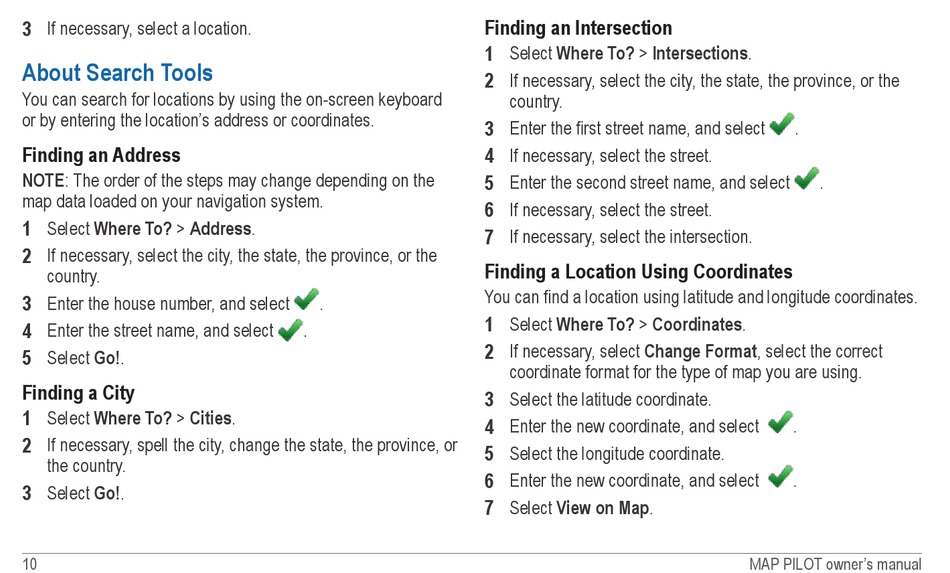
Task: Click the NOTE label under Finding an Address
Action: (43, 181)
